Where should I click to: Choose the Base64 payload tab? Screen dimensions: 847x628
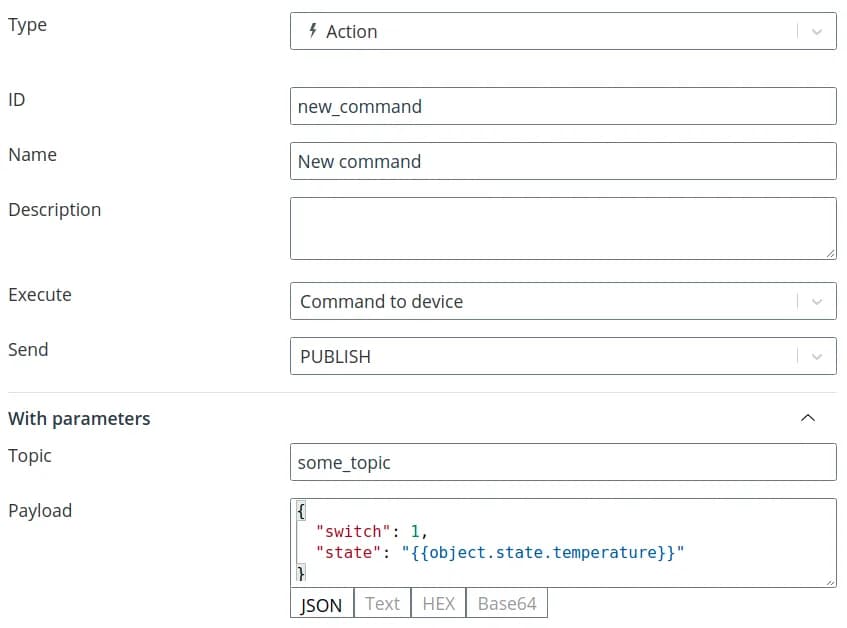click(507, 604)
